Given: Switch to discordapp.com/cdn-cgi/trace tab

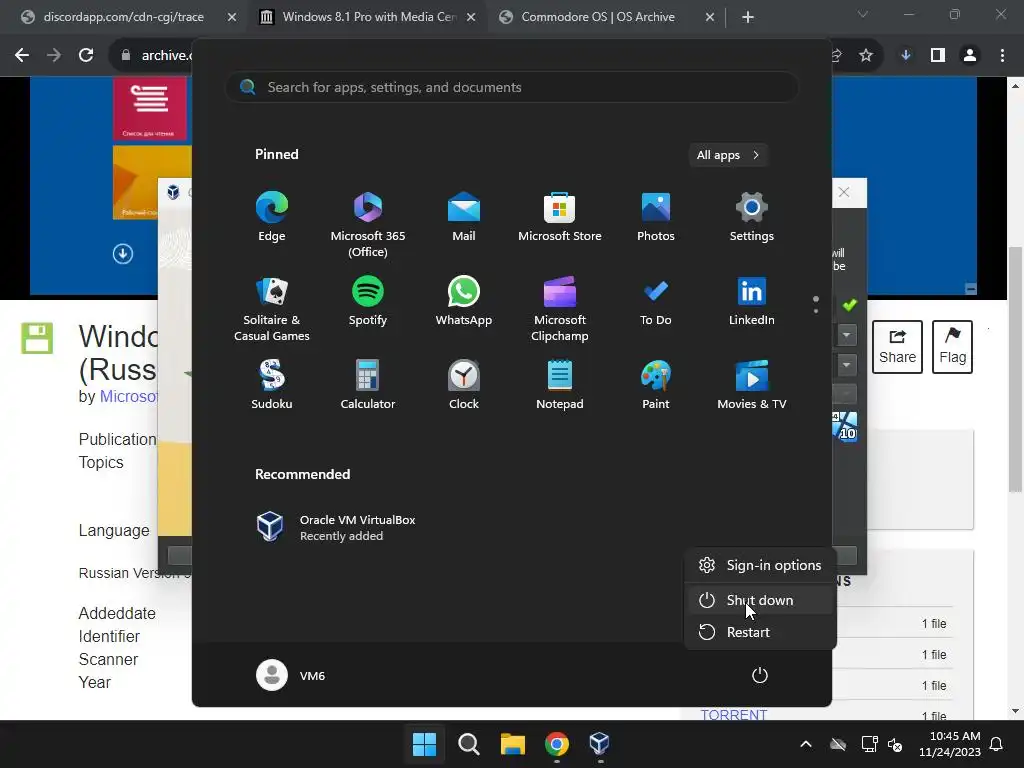Looking at the screenshot, I should 124,17.
